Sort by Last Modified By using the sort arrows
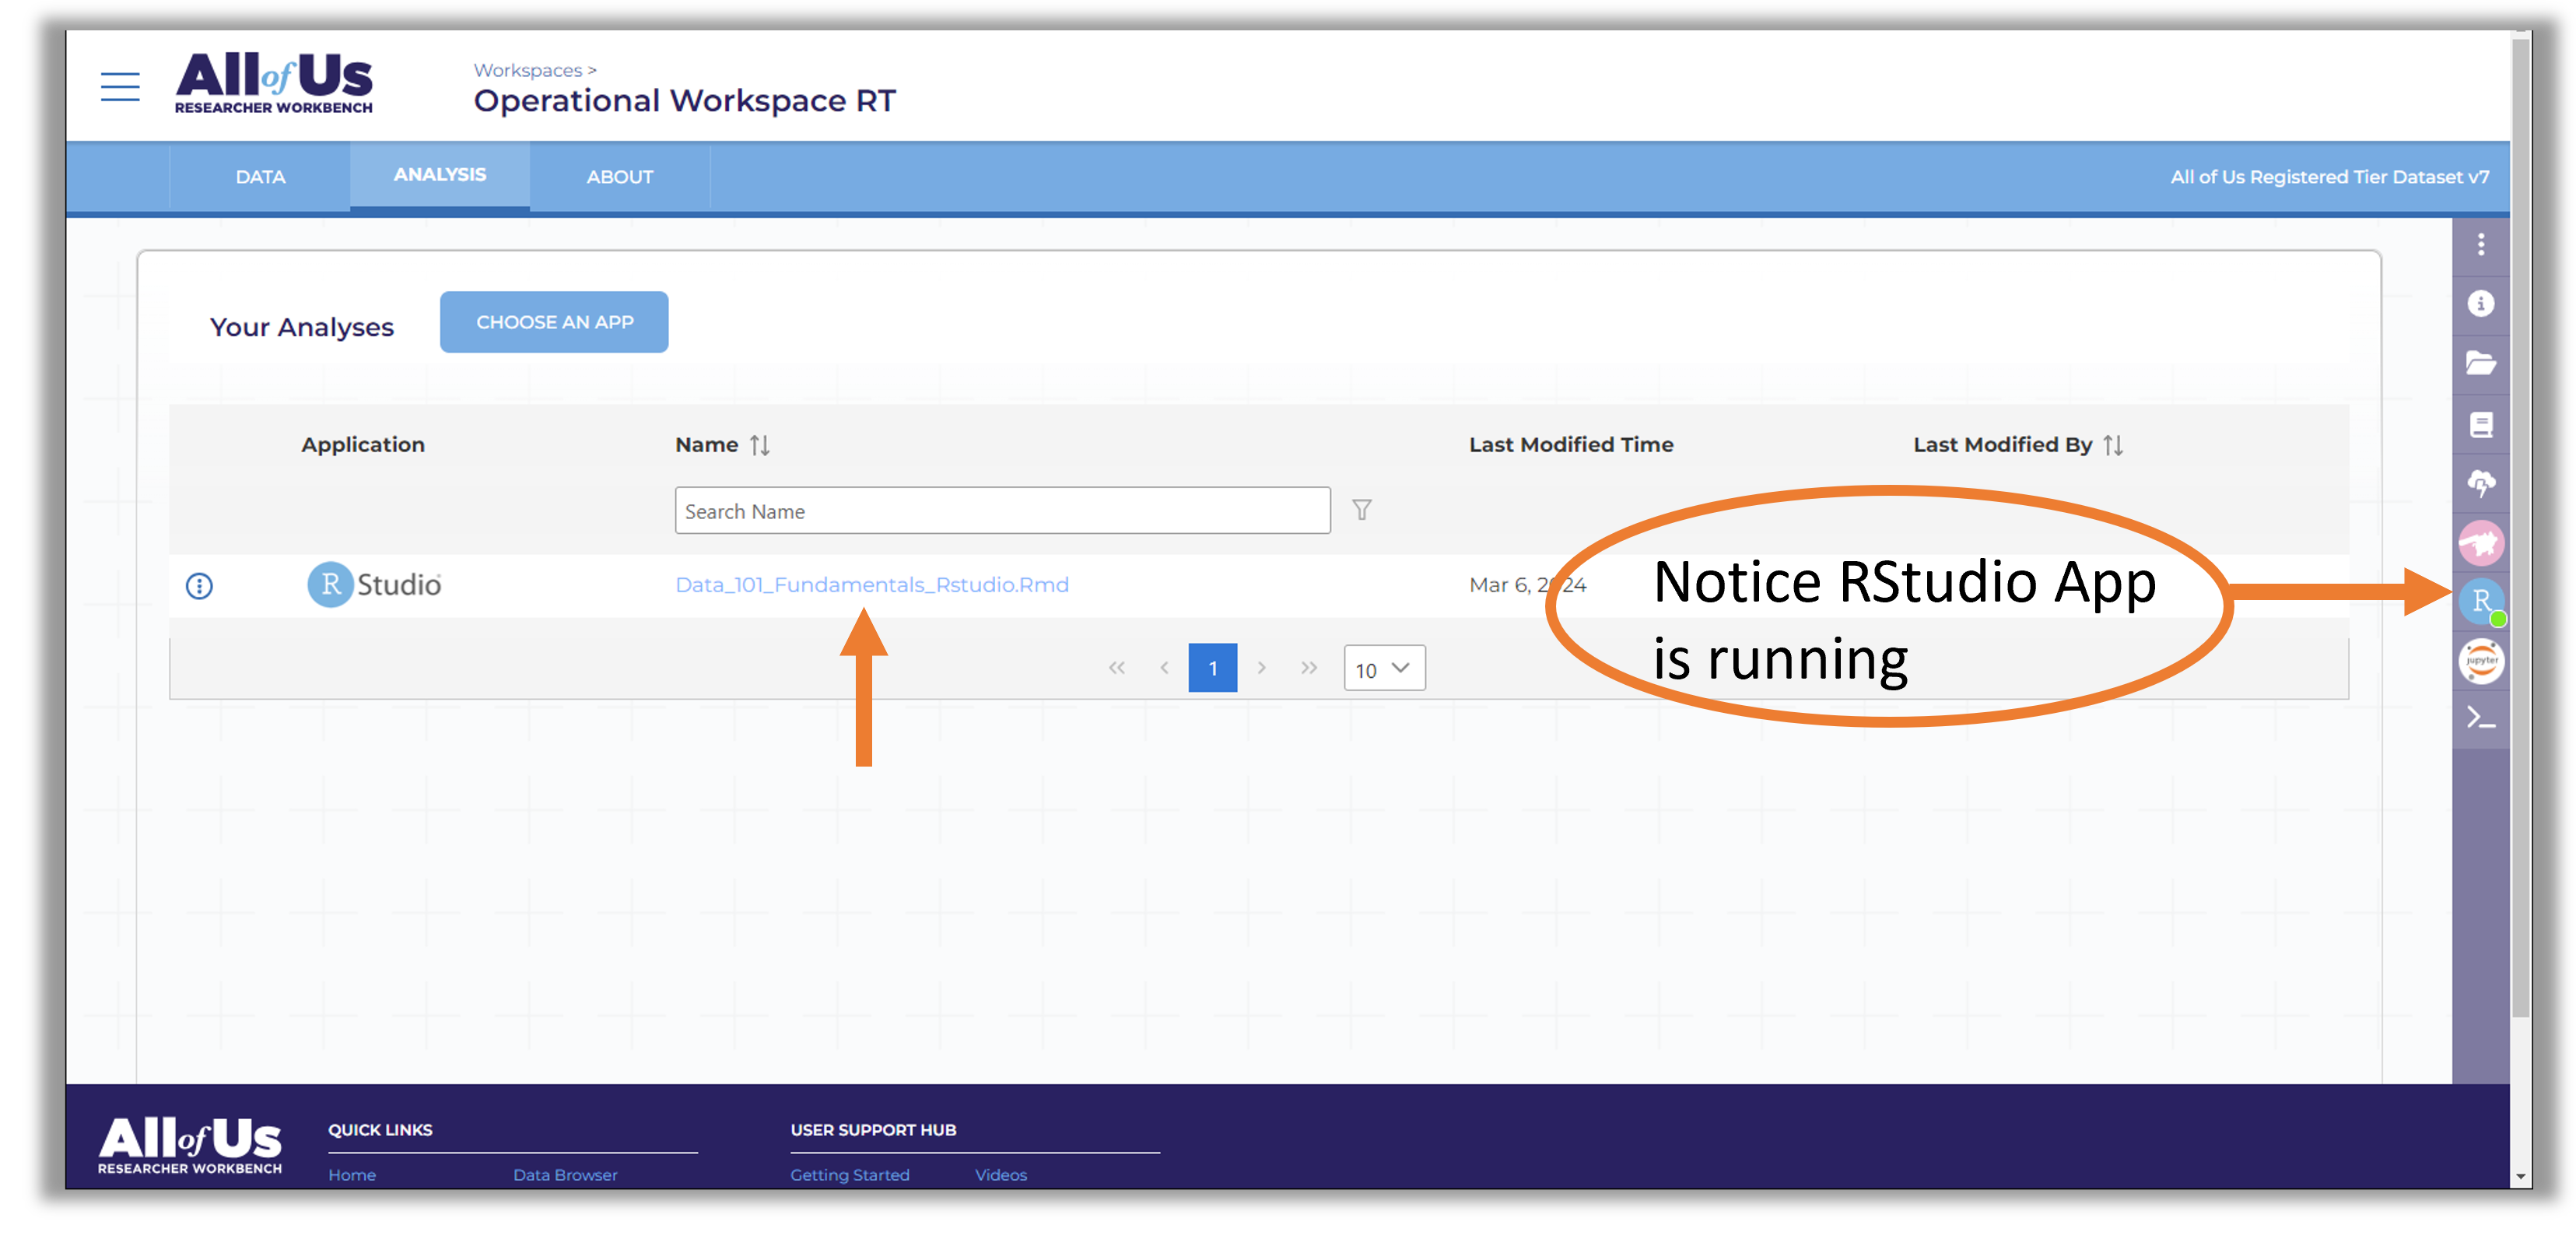Screen dimensions: 2576x1239 click(2112, 445)
